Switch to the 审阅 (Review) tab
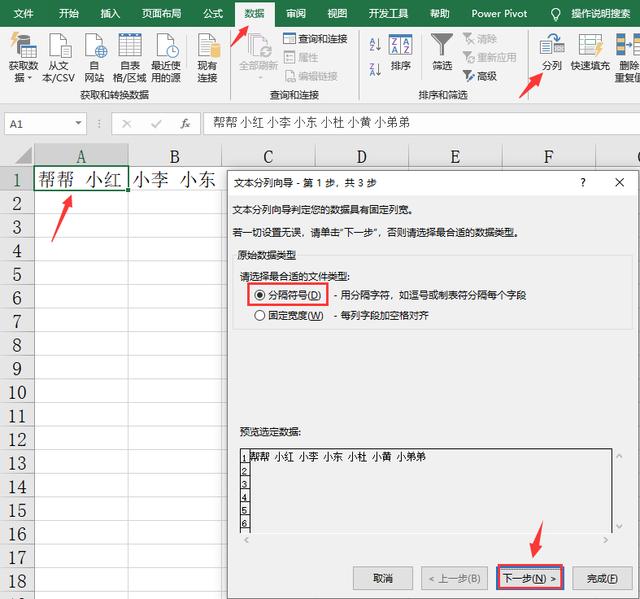The width and height of the screenshot is (640, 599). coord(296,14)
